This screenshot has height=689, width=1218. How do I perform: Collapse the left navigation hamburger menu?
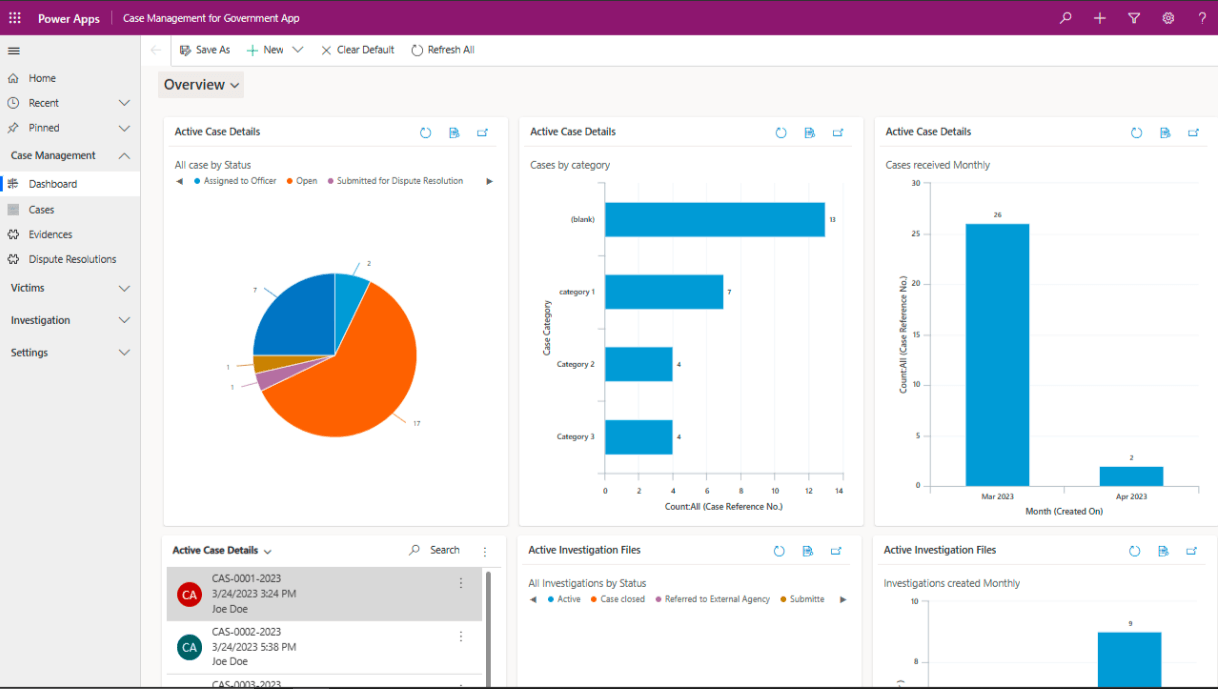(14, 51)
